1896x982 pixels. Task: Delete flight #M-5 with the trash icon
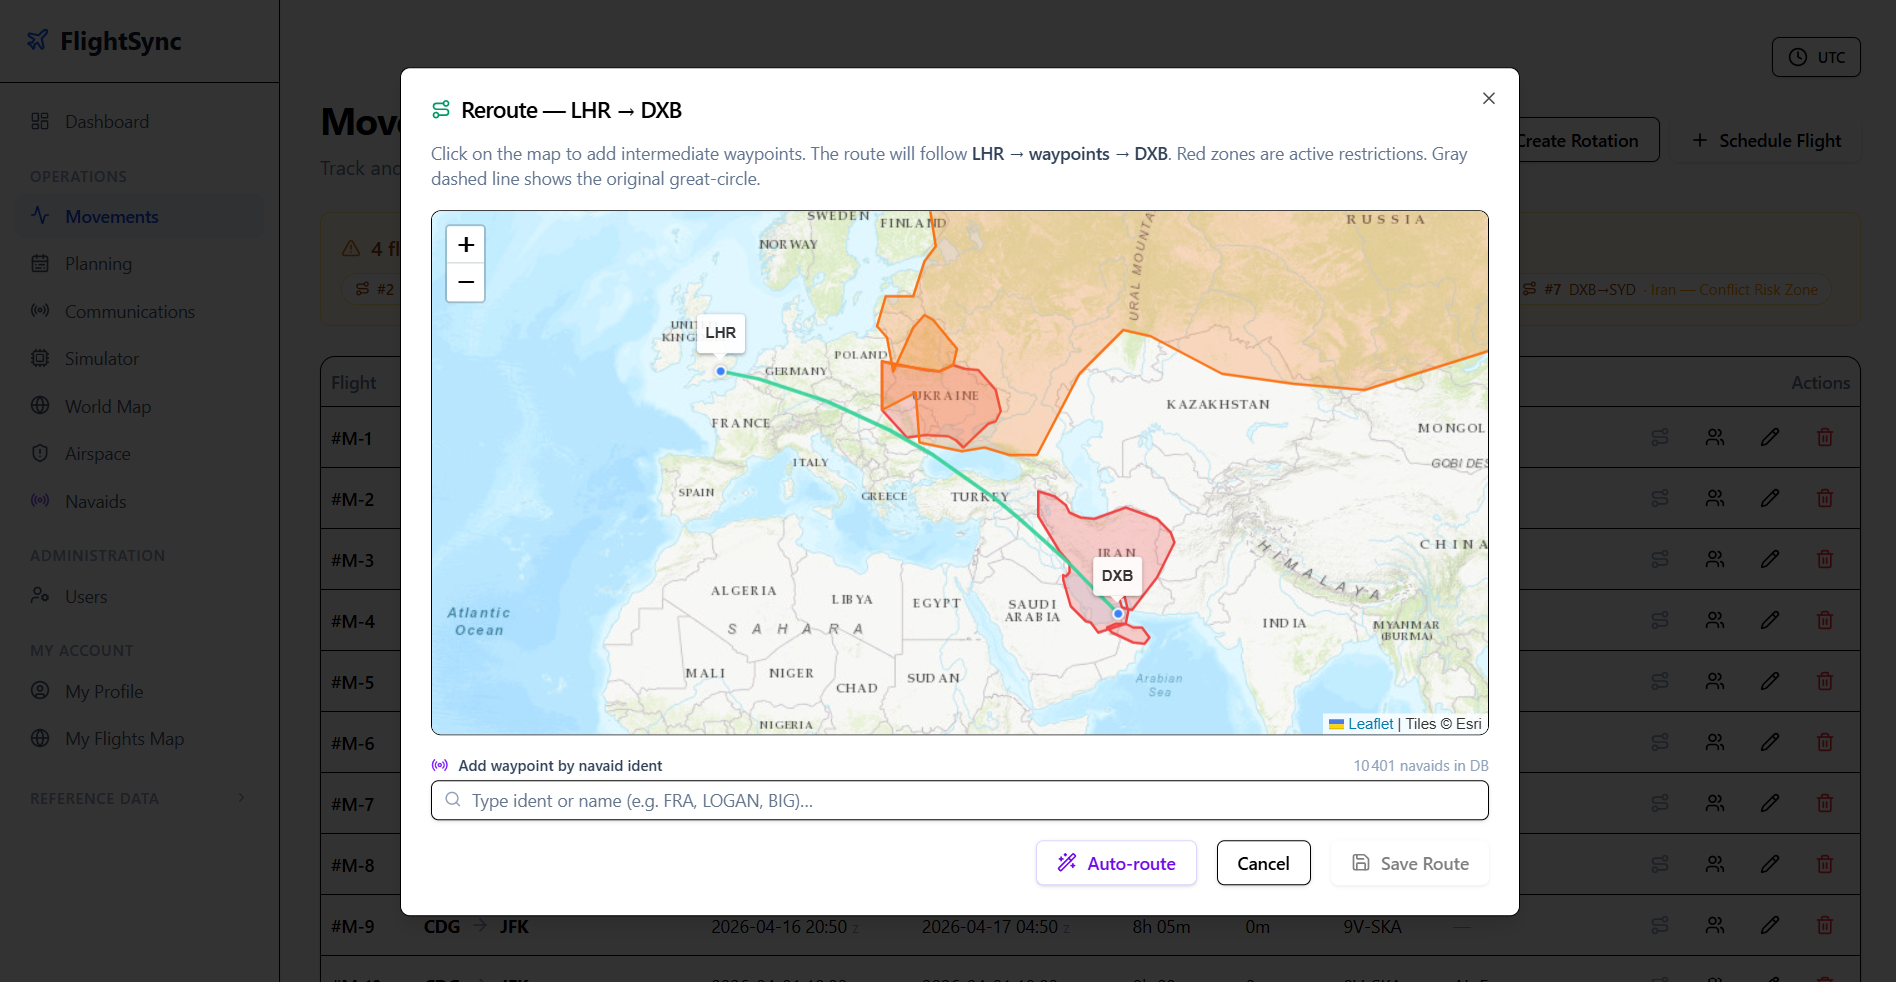[x=1825, y=681]
